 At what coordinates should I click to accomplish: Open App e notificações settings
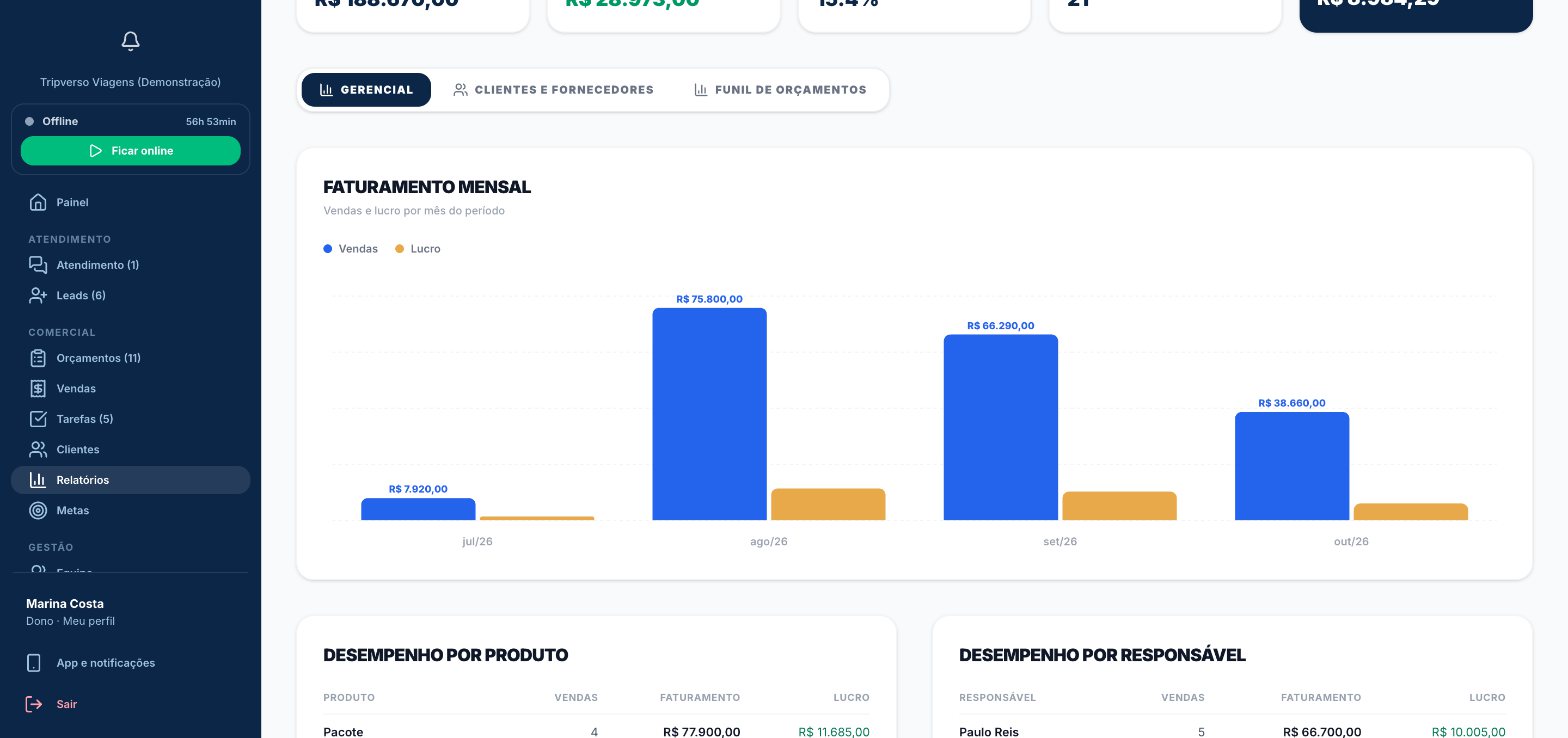131,663
